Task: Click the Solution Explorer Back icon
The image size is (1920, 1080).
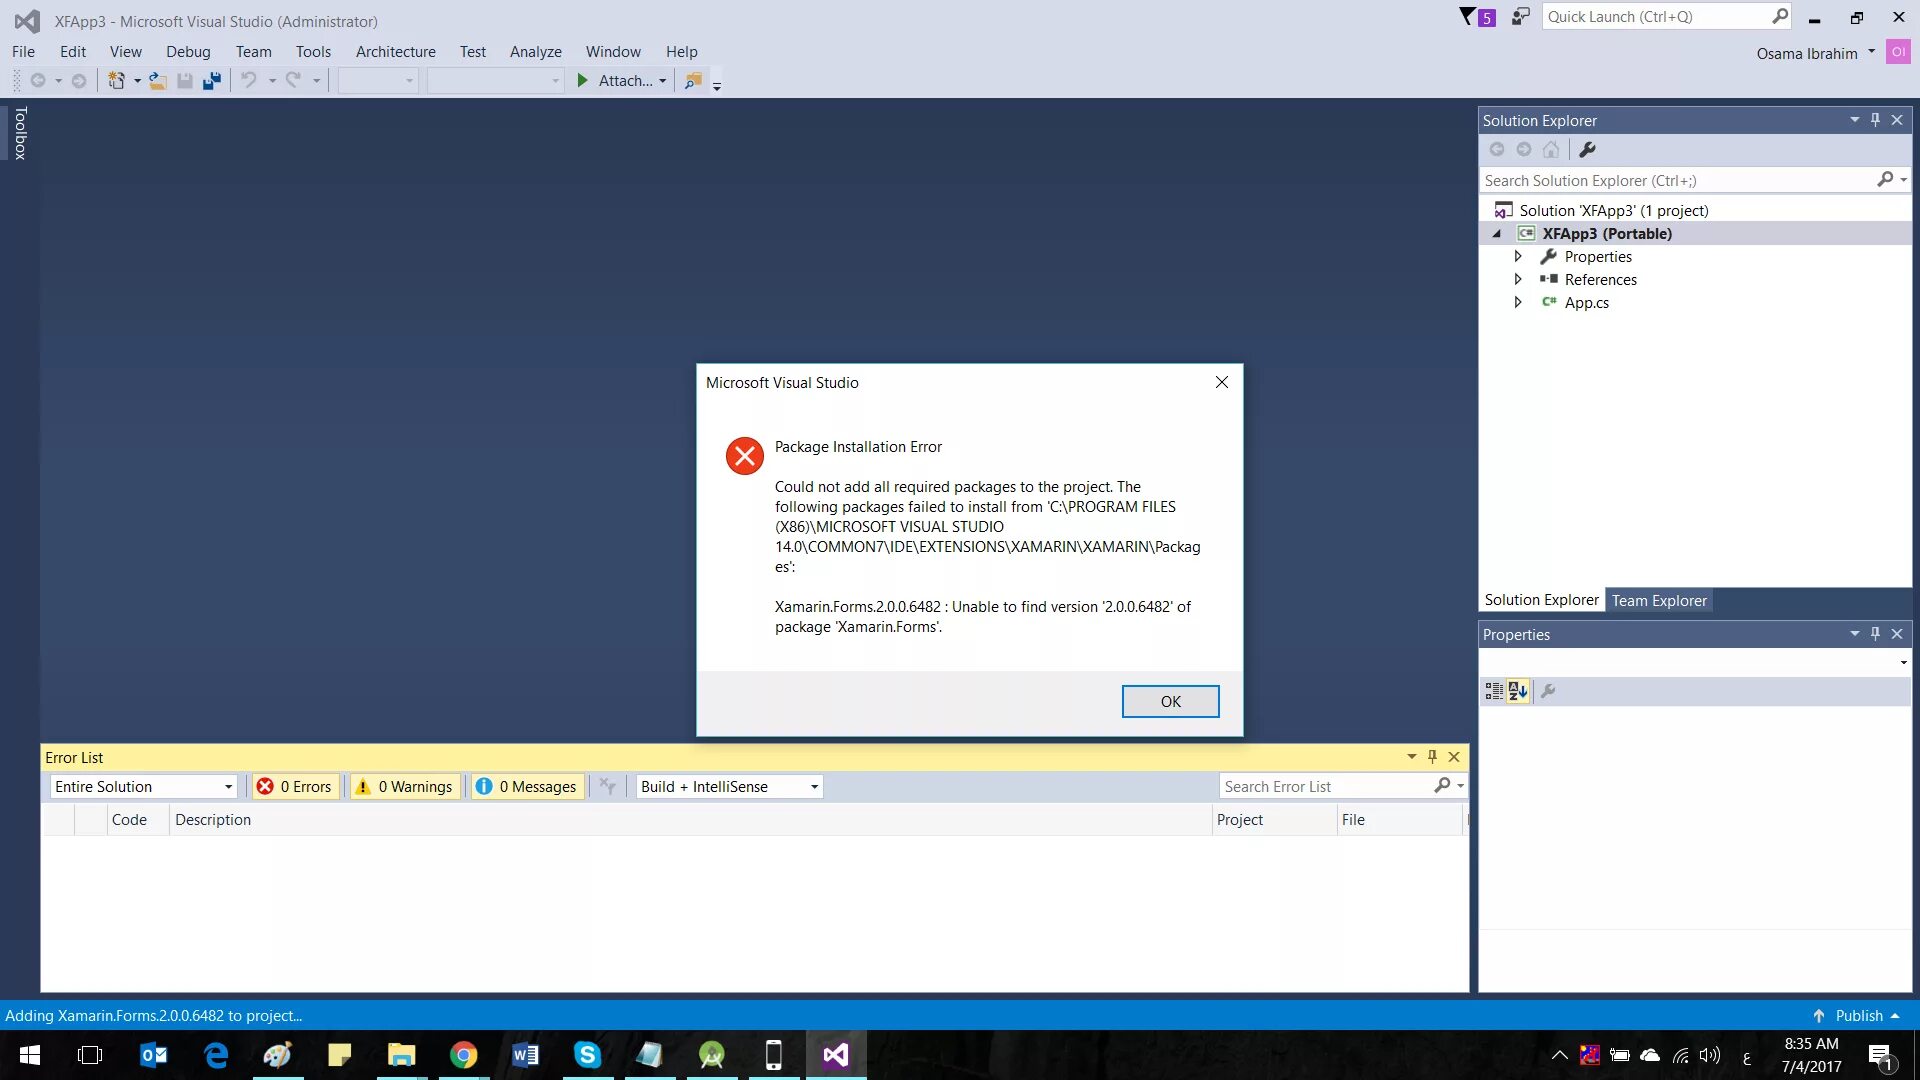Action: [x=1497, y=150]
